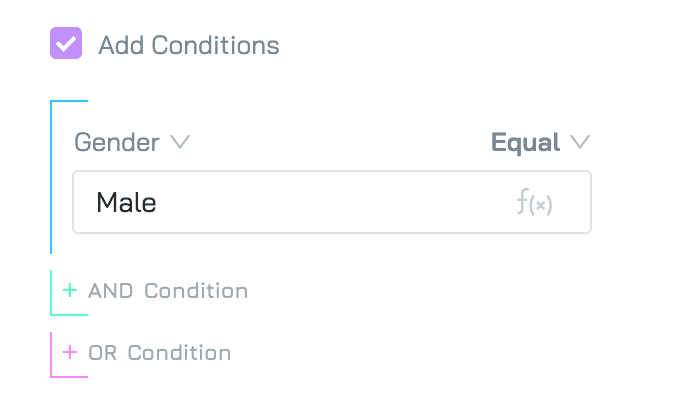Open the f(x) formula editor icon

(534, 202)
